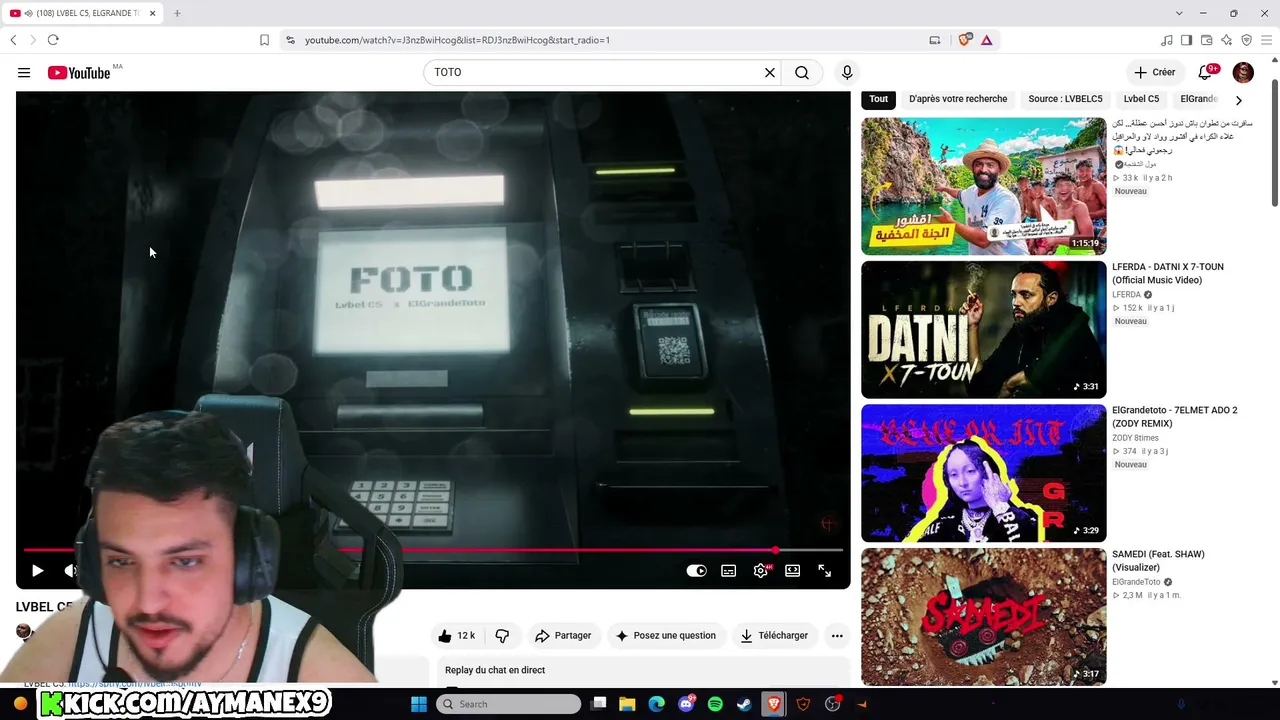
Task: Open File Explorer from the taskbar
Action: pyautogui.click(x=628, y=704)
